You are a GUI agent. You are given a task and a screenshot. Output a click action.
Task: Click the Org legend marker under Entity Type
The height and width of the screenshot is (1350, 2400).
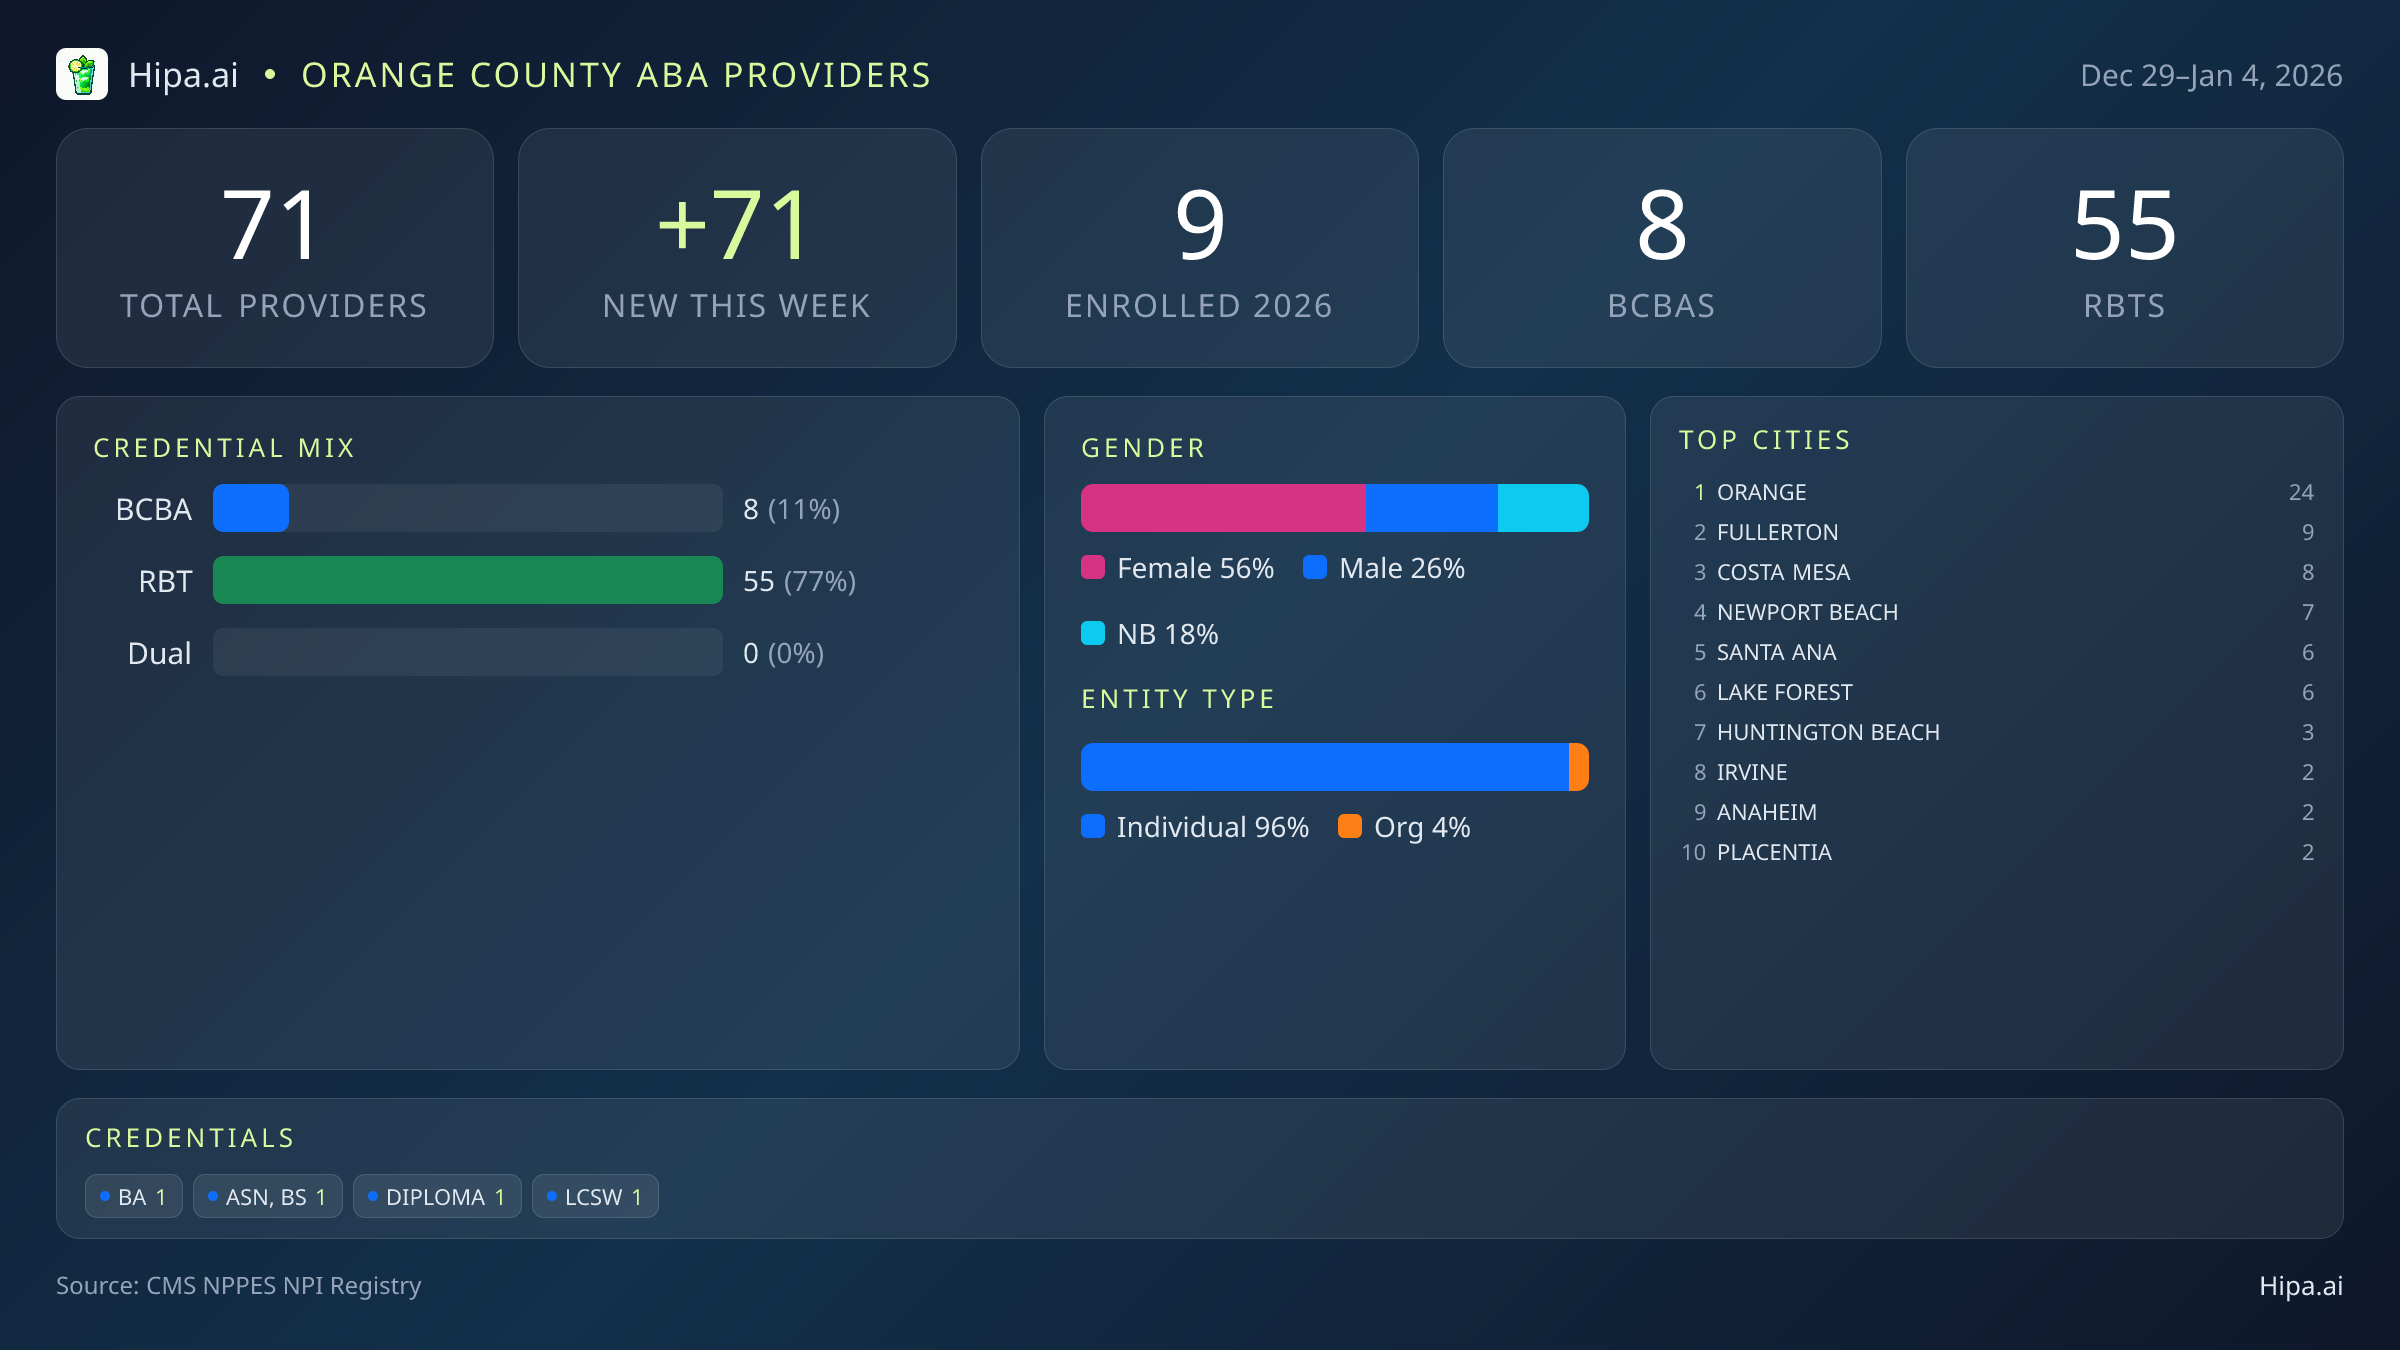(1351, 827)
